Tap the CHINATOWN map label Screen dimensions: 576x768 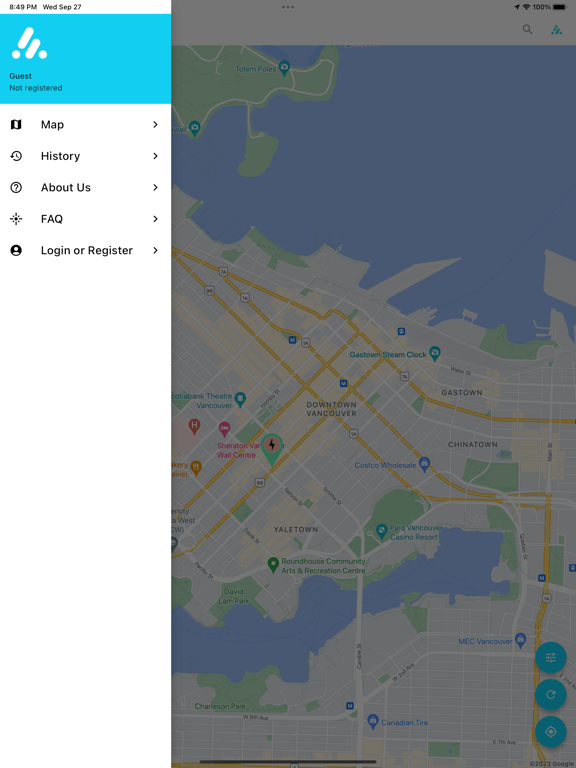473,445
